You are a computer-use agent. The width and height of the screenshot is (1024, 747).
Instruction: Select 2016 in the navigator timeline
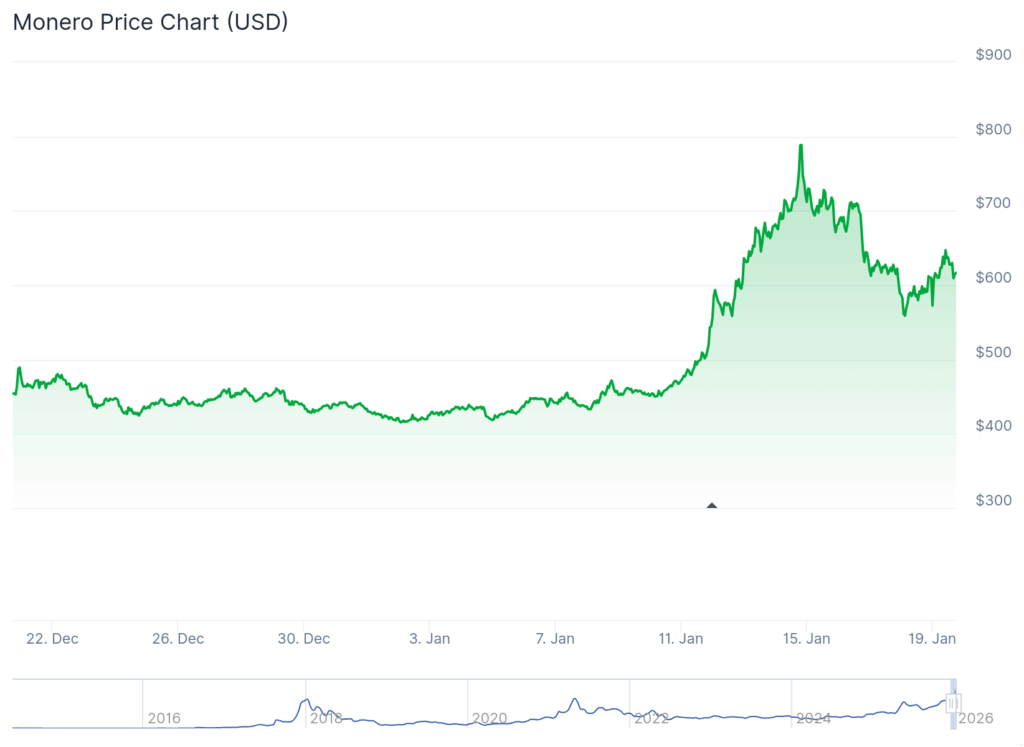click(x=164, y=718)
